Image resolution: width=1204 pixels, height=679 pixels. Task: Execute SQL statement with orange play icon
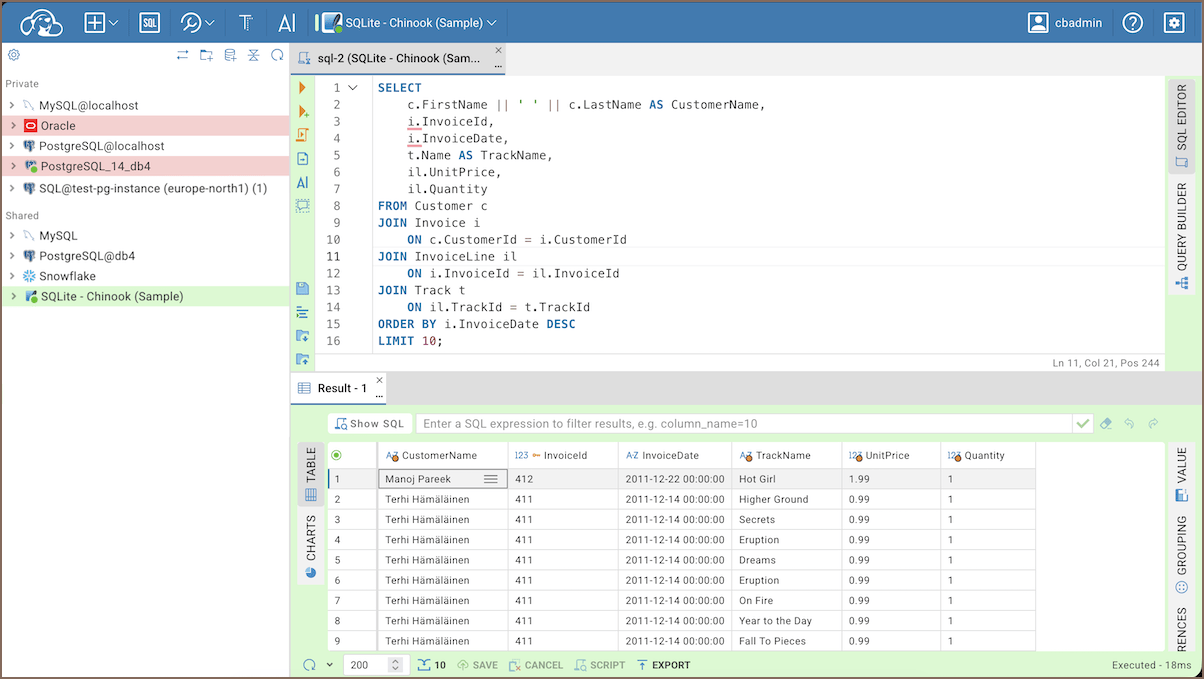tap(303, 88)
